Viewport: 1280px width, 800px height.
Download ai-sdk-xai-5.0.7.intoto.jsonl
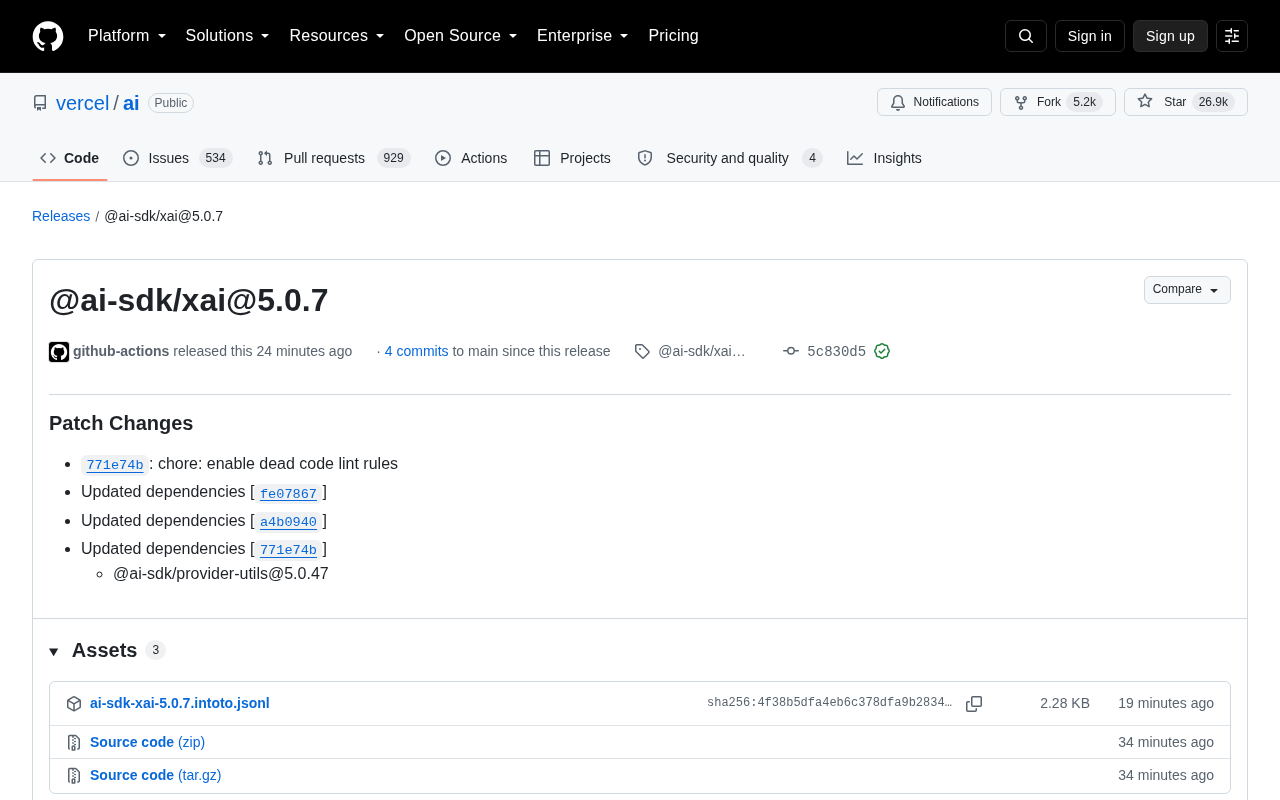pyautogui.click(x=180, y=703)
